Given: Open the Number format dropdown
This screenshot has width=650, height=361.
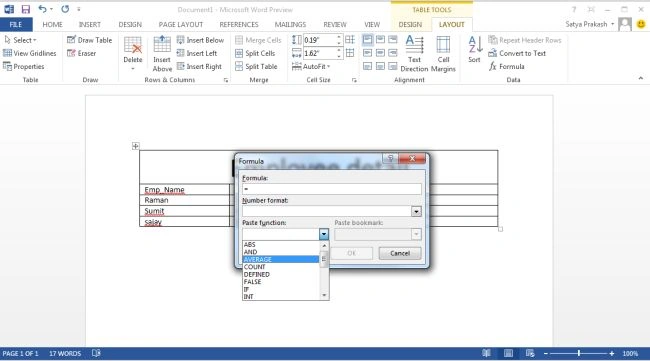Looking at the screenshot, I should 416,211.
